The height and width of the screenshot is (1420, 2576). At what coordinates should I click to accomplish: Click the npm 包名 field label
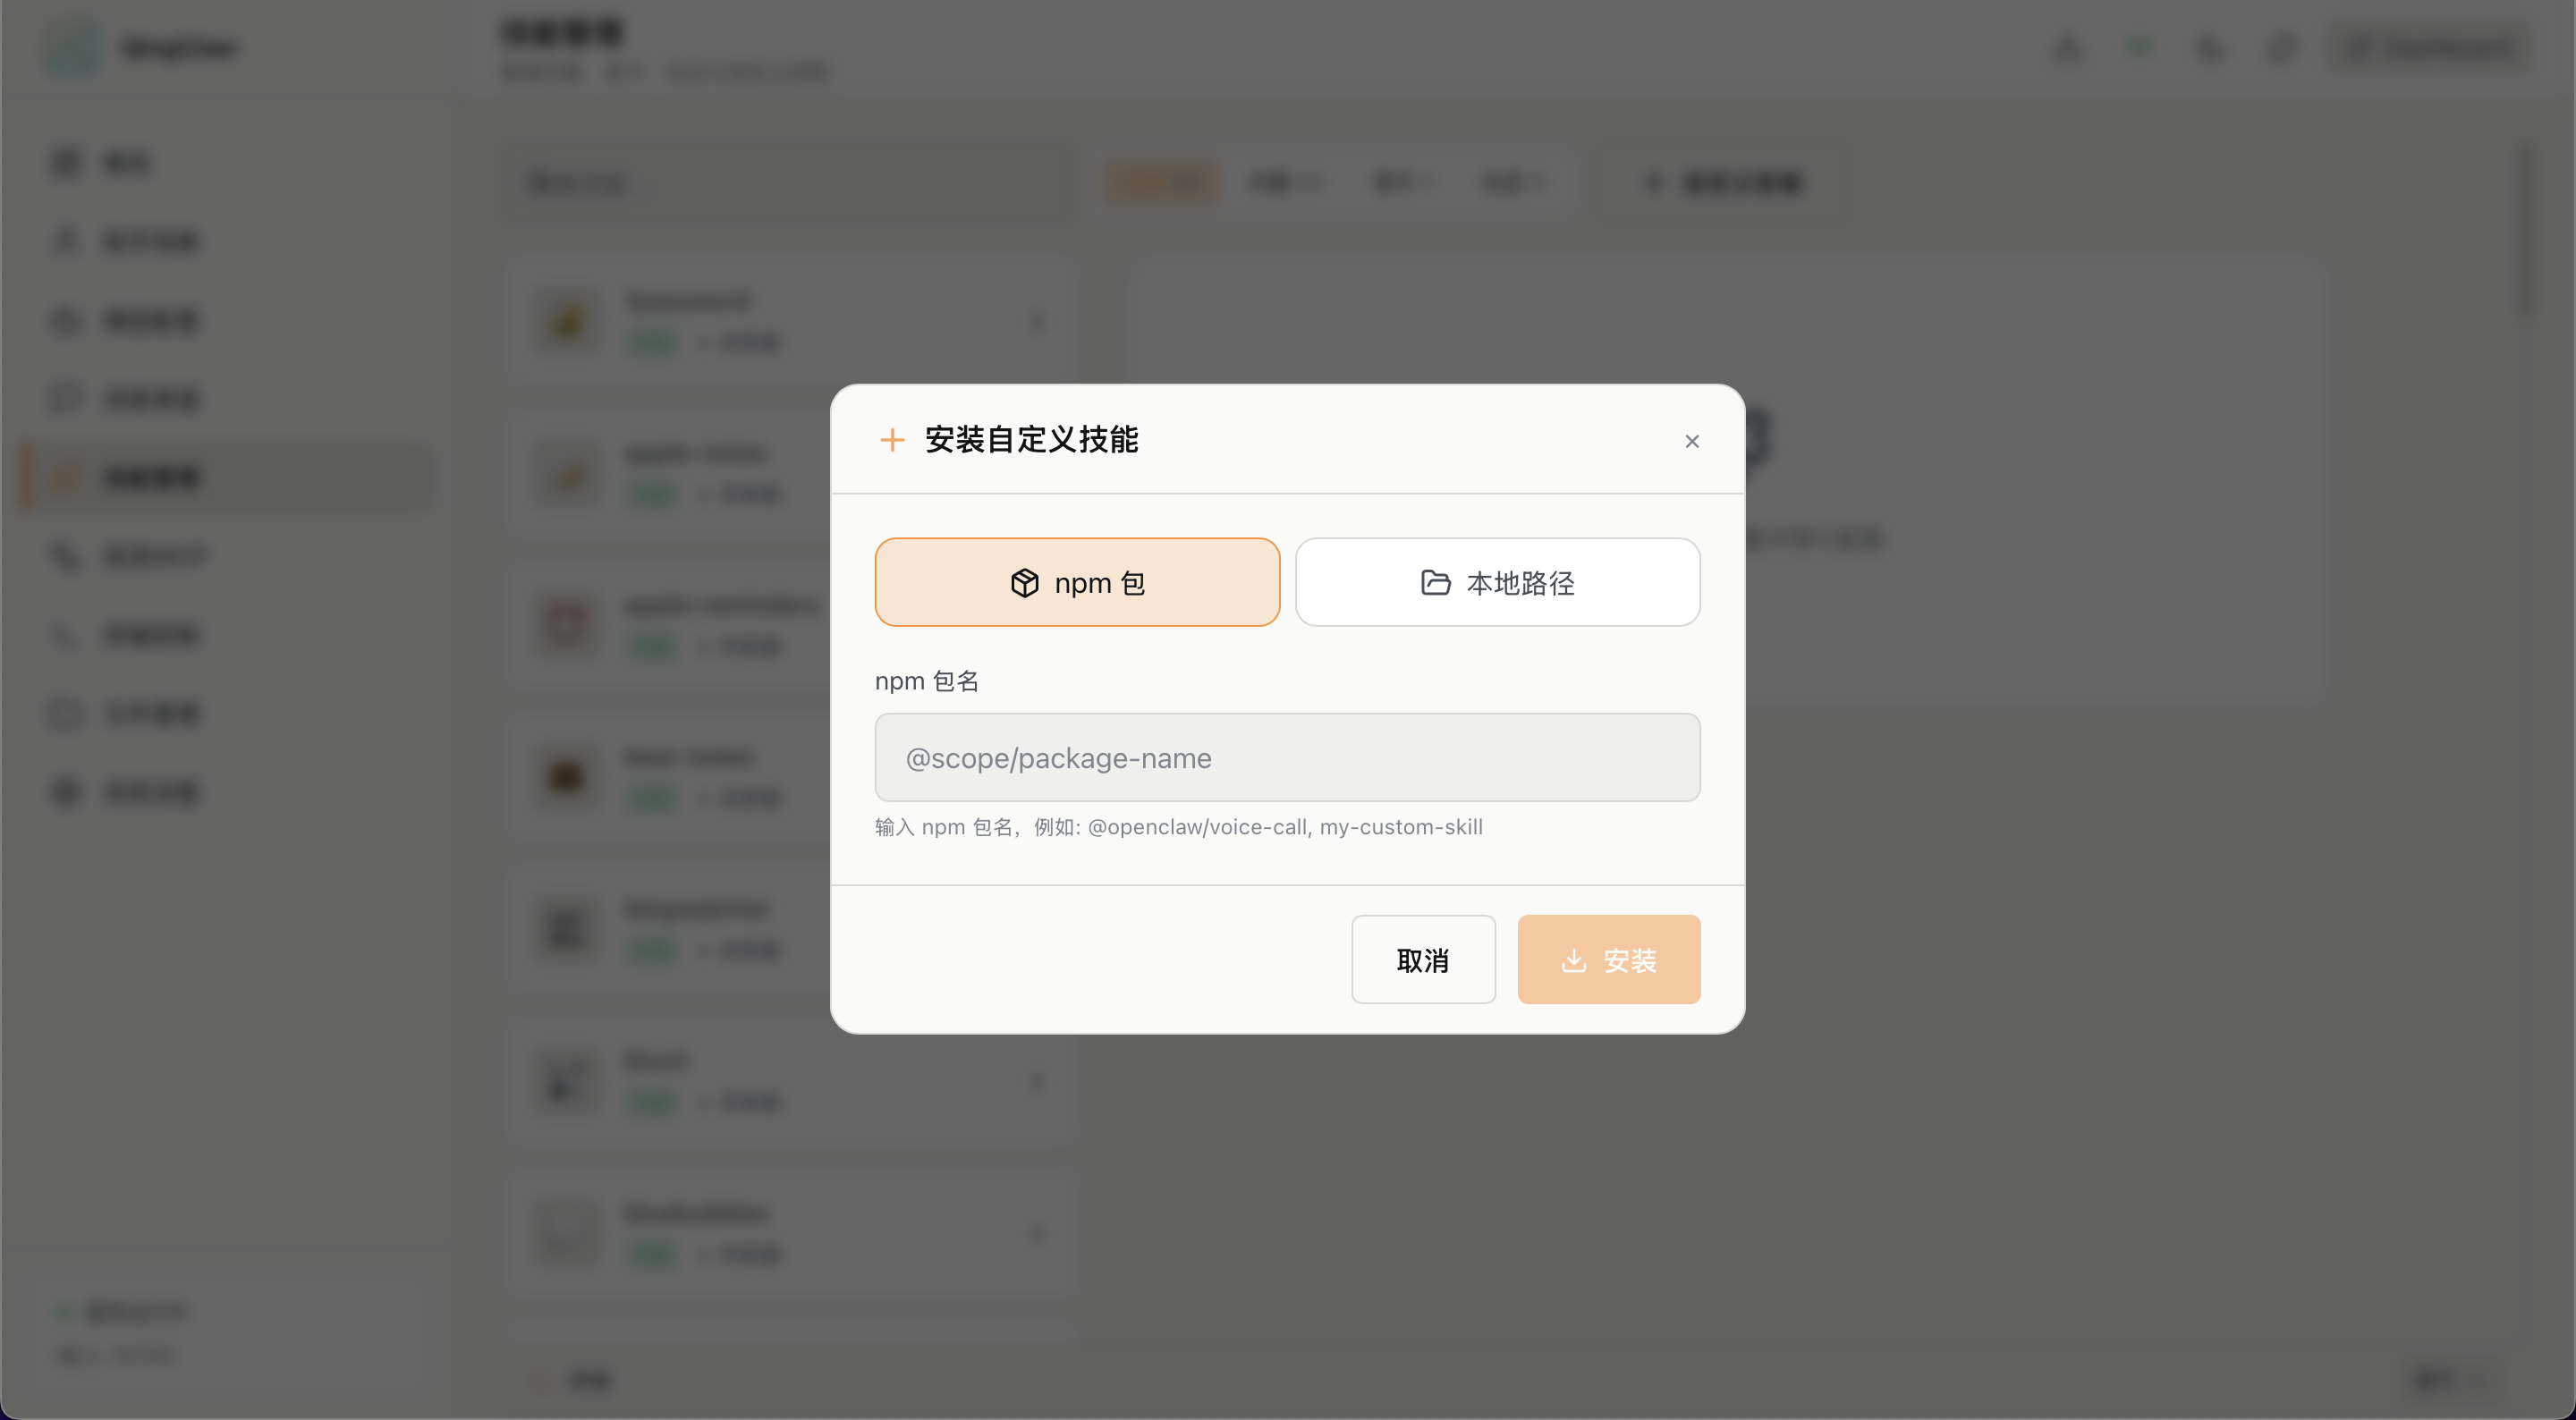(x=926, y=681)
